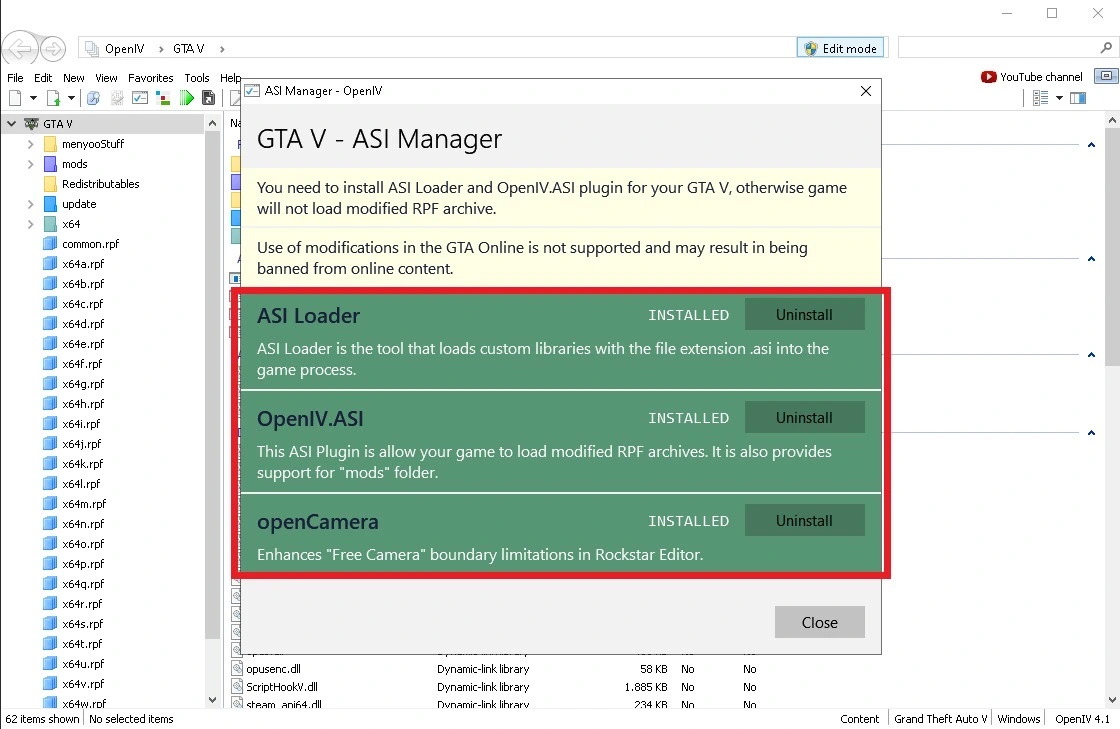
Task: Click Content in the status bar
Action: (859, 718)
